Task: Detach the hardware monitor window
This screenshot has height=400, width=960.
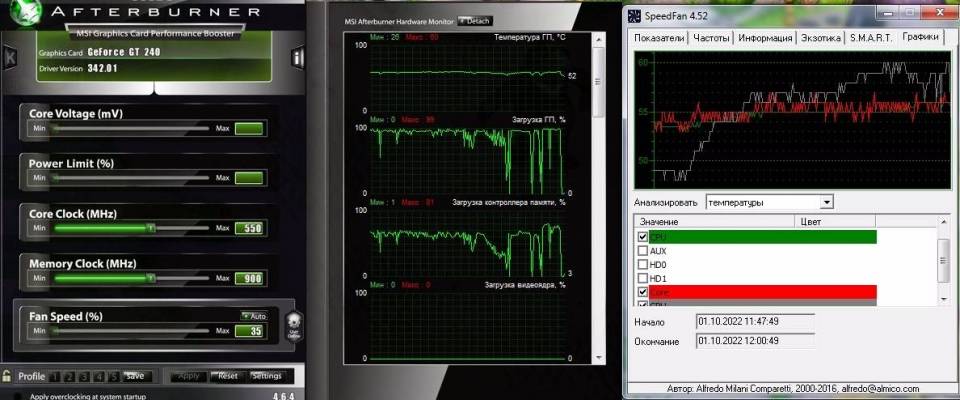Action: click(476, 20)
